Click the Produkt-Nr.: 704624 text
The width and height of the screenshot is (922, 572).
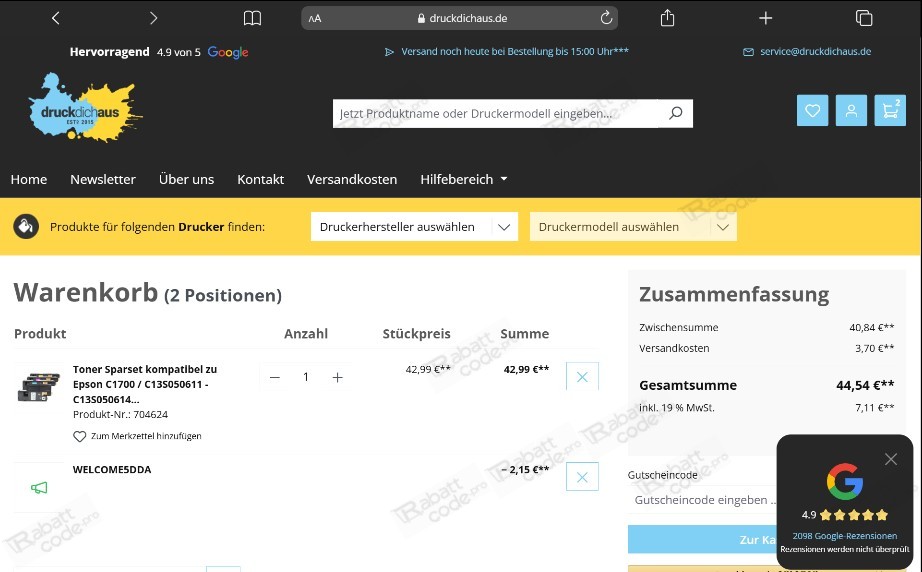tap(121, 414)
